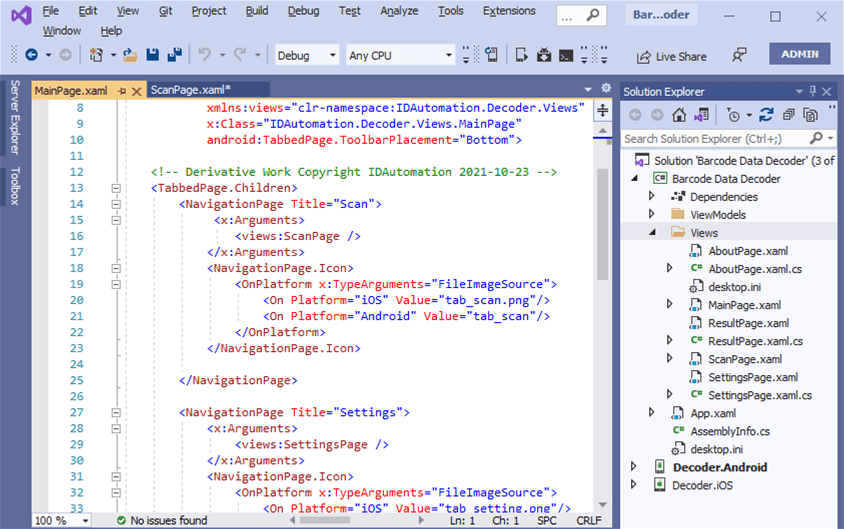Collapse TabbedPage.Children code outlining on line 13
The image size is (844, 529).
[116, 188]
